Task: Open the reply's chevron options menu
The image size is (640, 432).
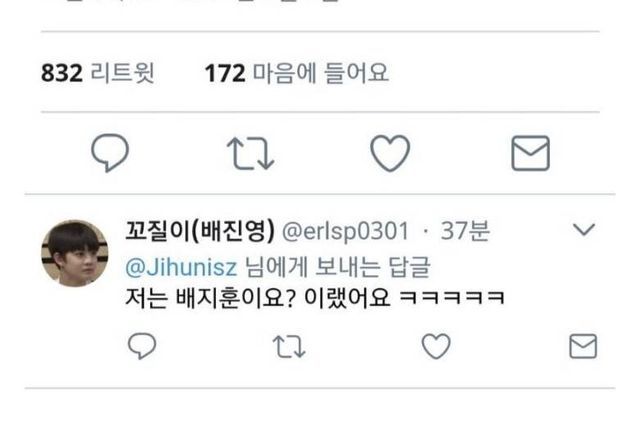Action: 584,229
